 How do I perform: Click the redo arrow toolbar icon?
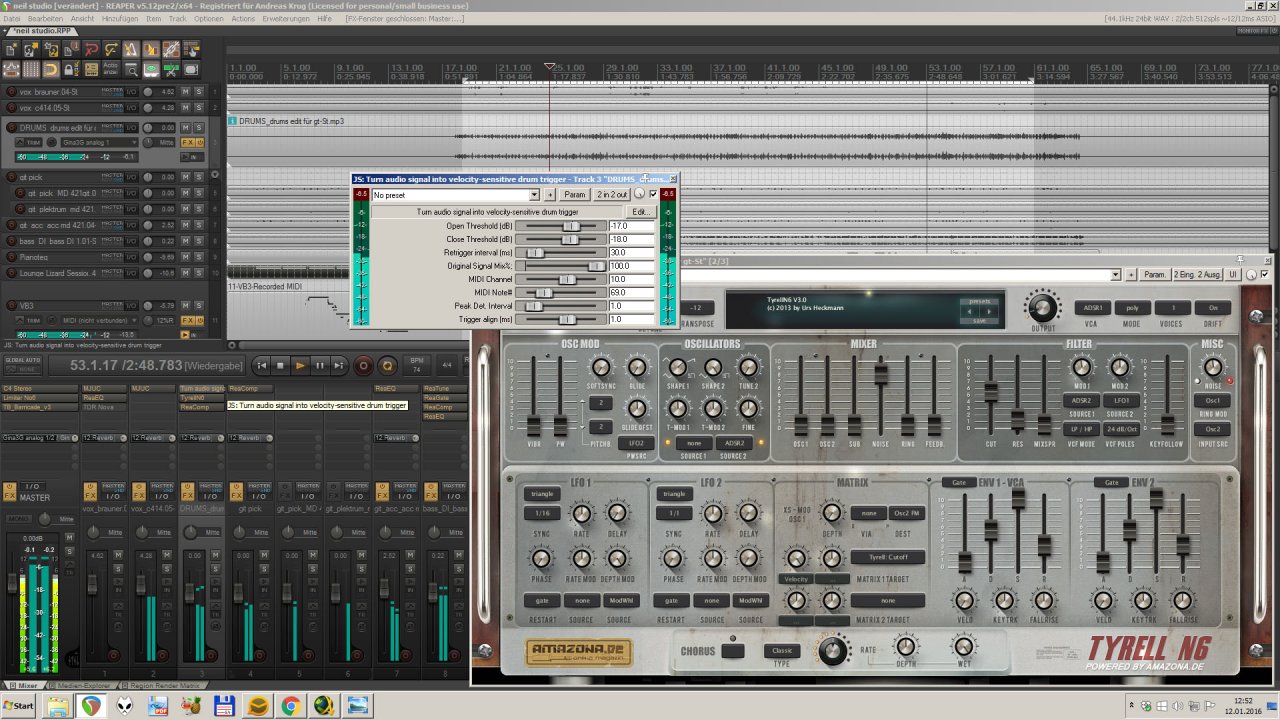(x=110, y=49)
